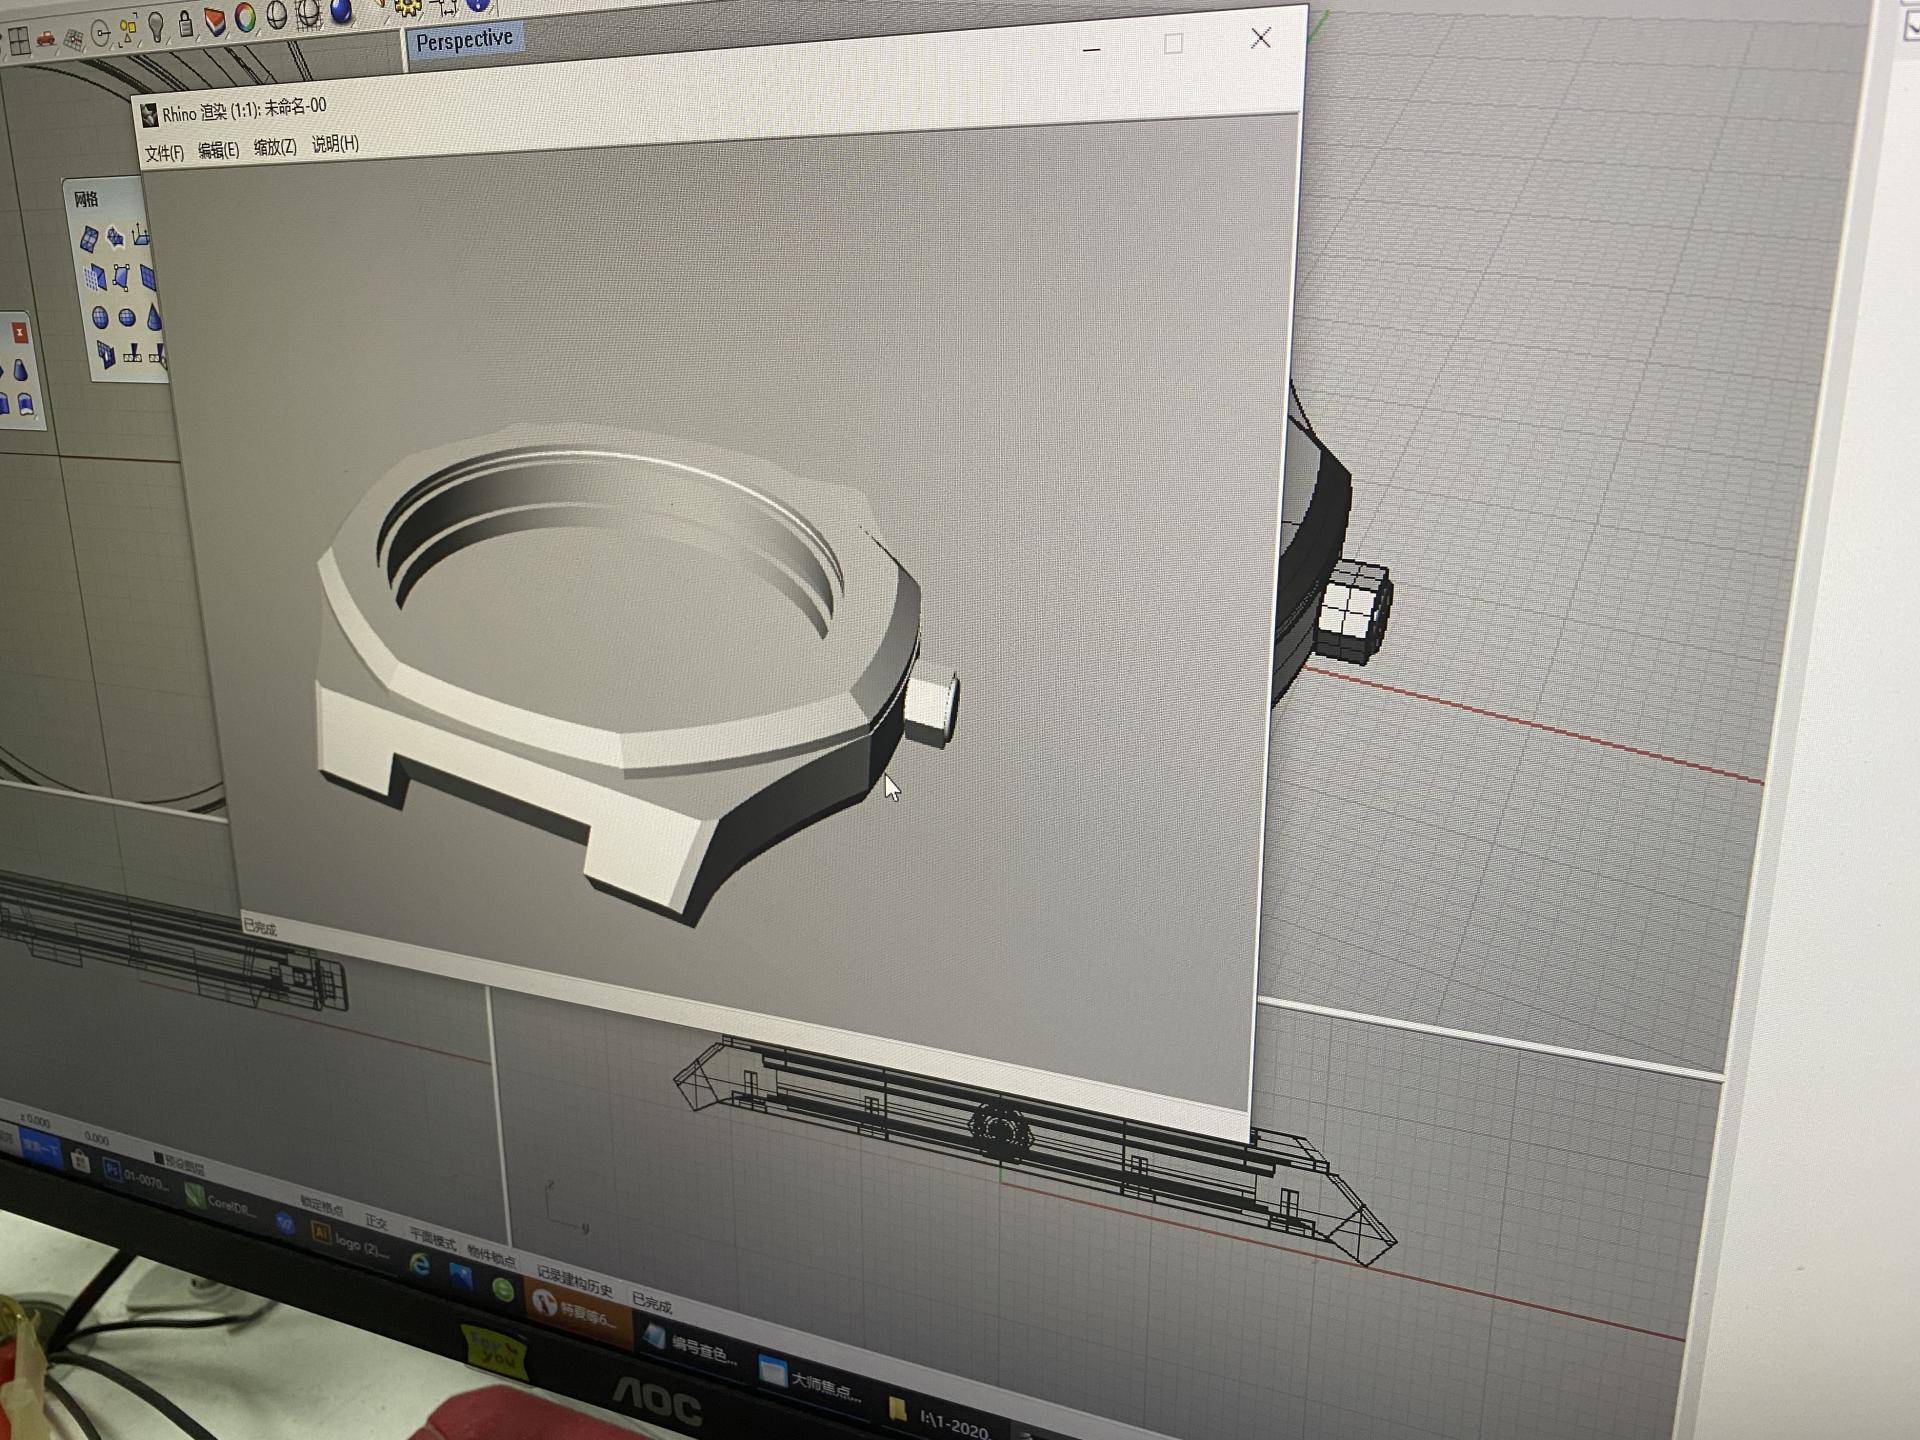1920x1440 pixels.
Task: Toggle 记录建构历史 in status bar
Action: tap(574, 1281)
